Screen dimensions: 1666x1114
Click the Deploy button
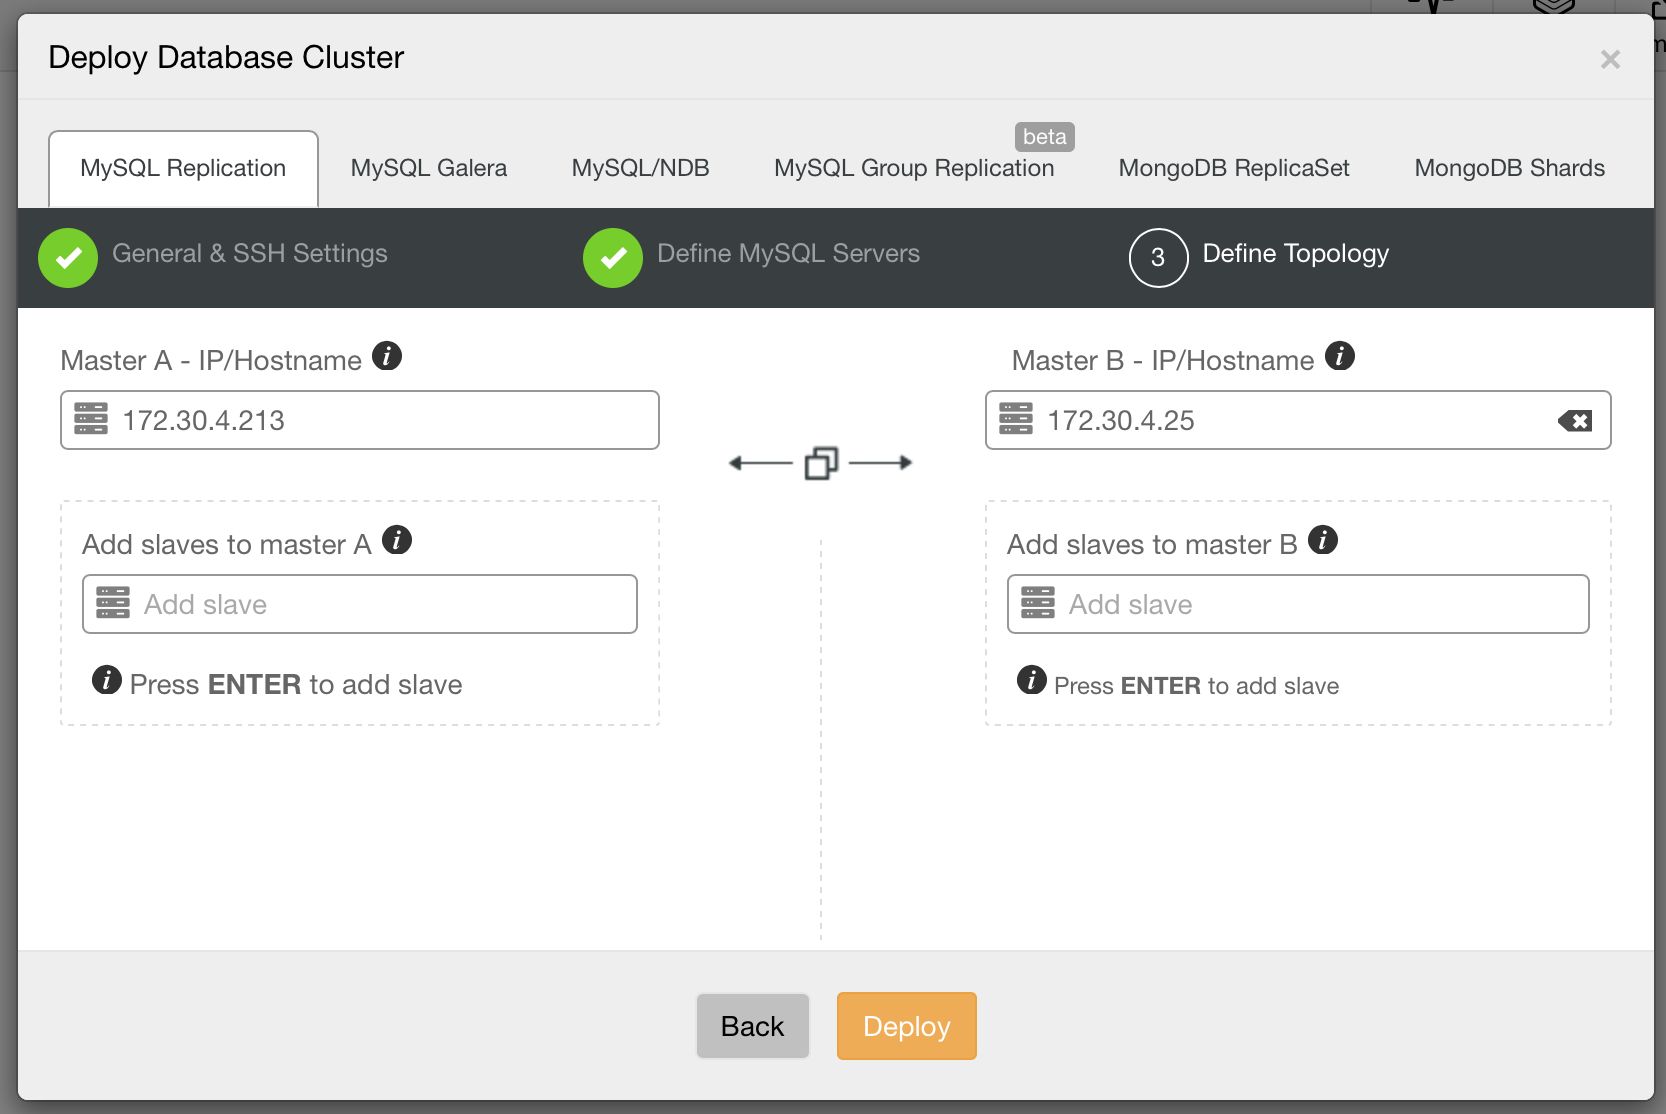click(907, 1026)
